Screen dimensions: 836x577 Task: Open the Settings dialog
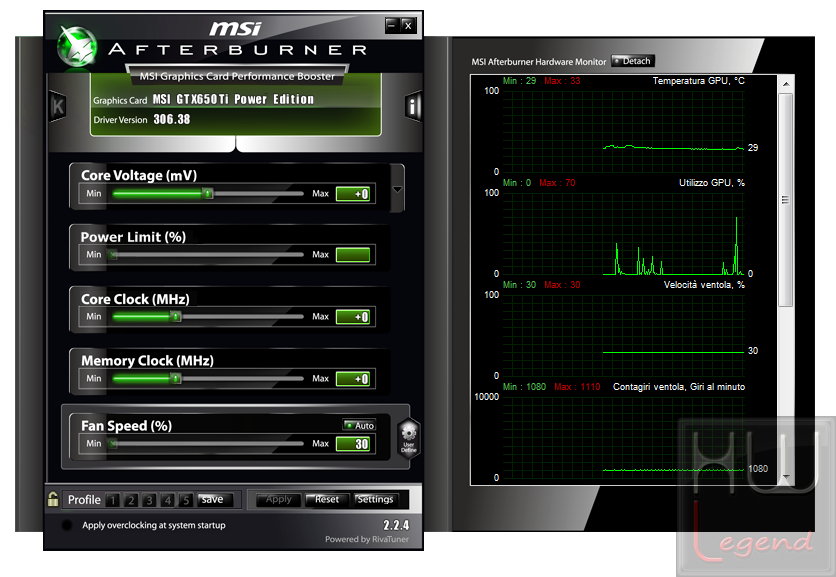[375, 500]
